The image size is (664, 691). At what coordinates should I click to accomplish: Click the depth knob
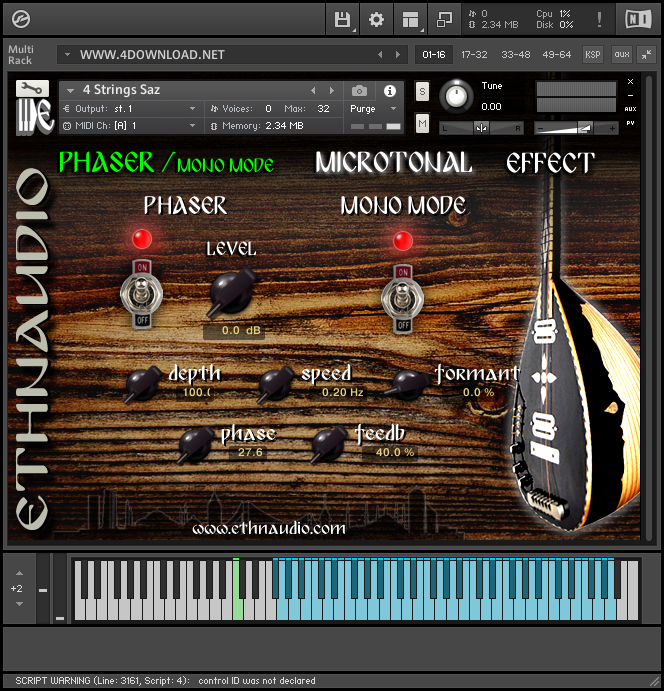[142, 384]
